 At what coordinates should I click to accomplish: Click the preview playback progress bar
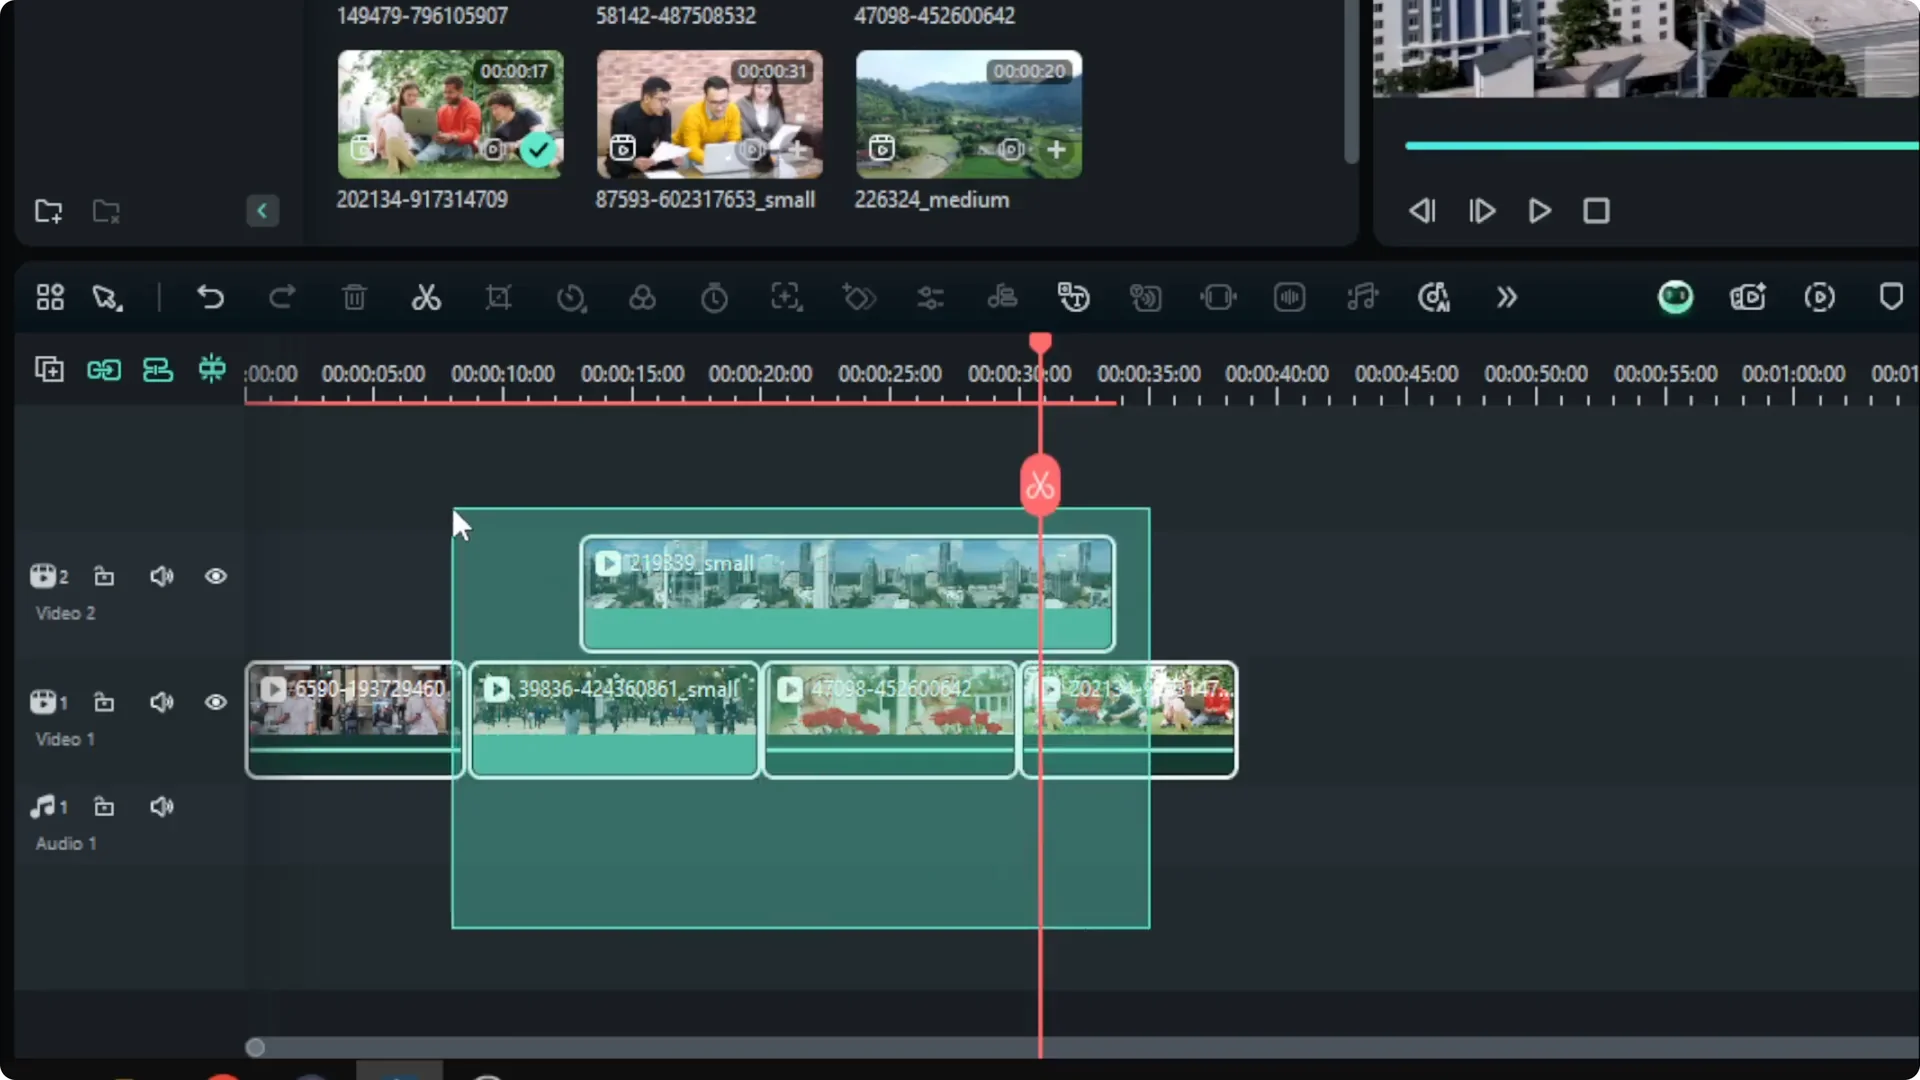1658,145
